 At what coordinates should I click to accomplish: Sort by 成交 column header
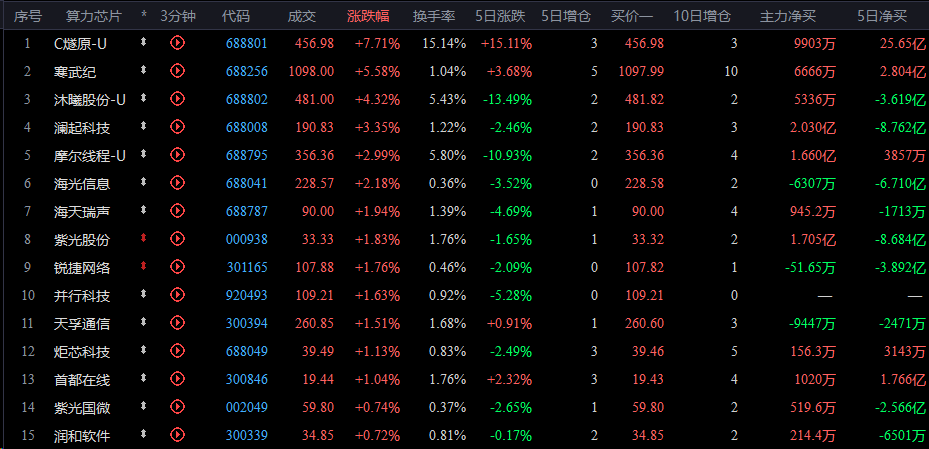302,17
